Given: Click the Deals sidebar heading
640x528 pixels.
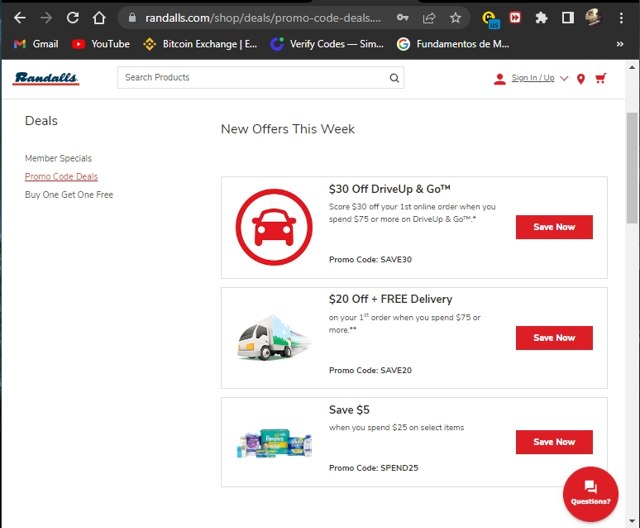Looking at the screenshot, I should [41, 121].
